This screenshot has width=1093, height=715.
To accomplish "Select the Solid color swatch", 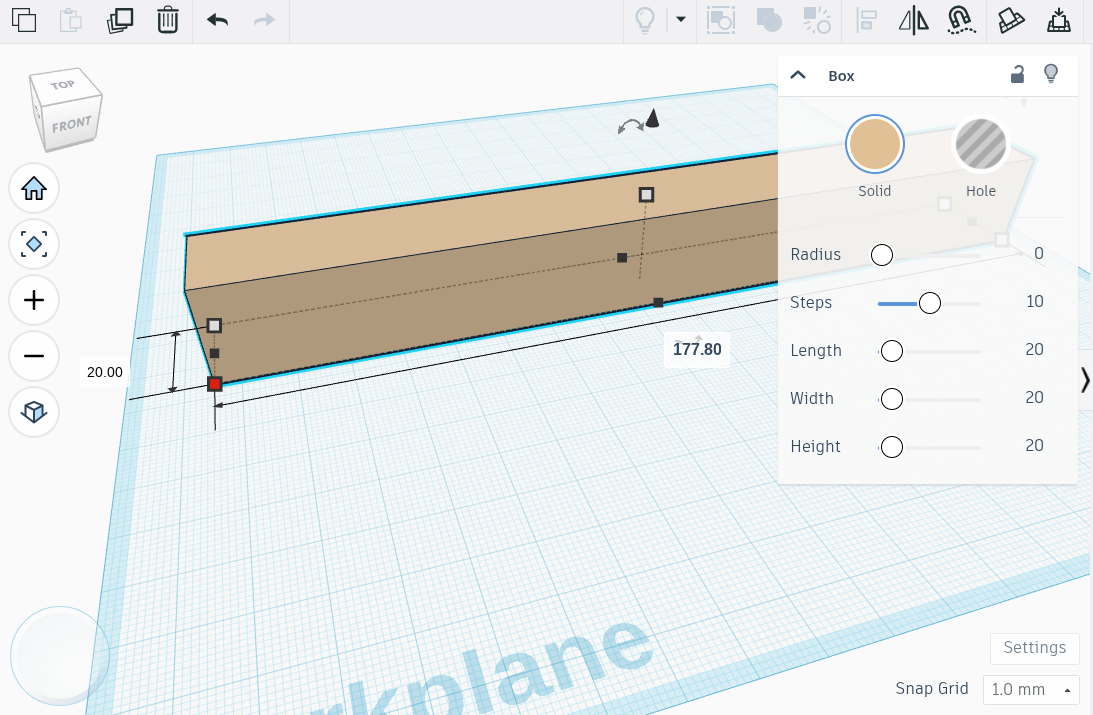I will click(875, 144).
